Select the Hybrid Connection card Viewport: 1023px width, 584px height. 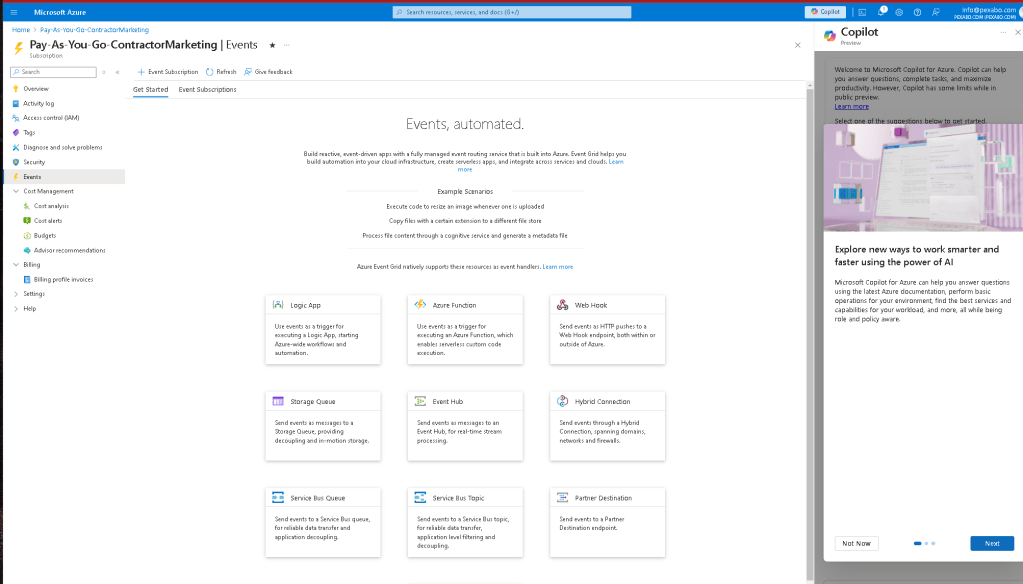point(607,426)
